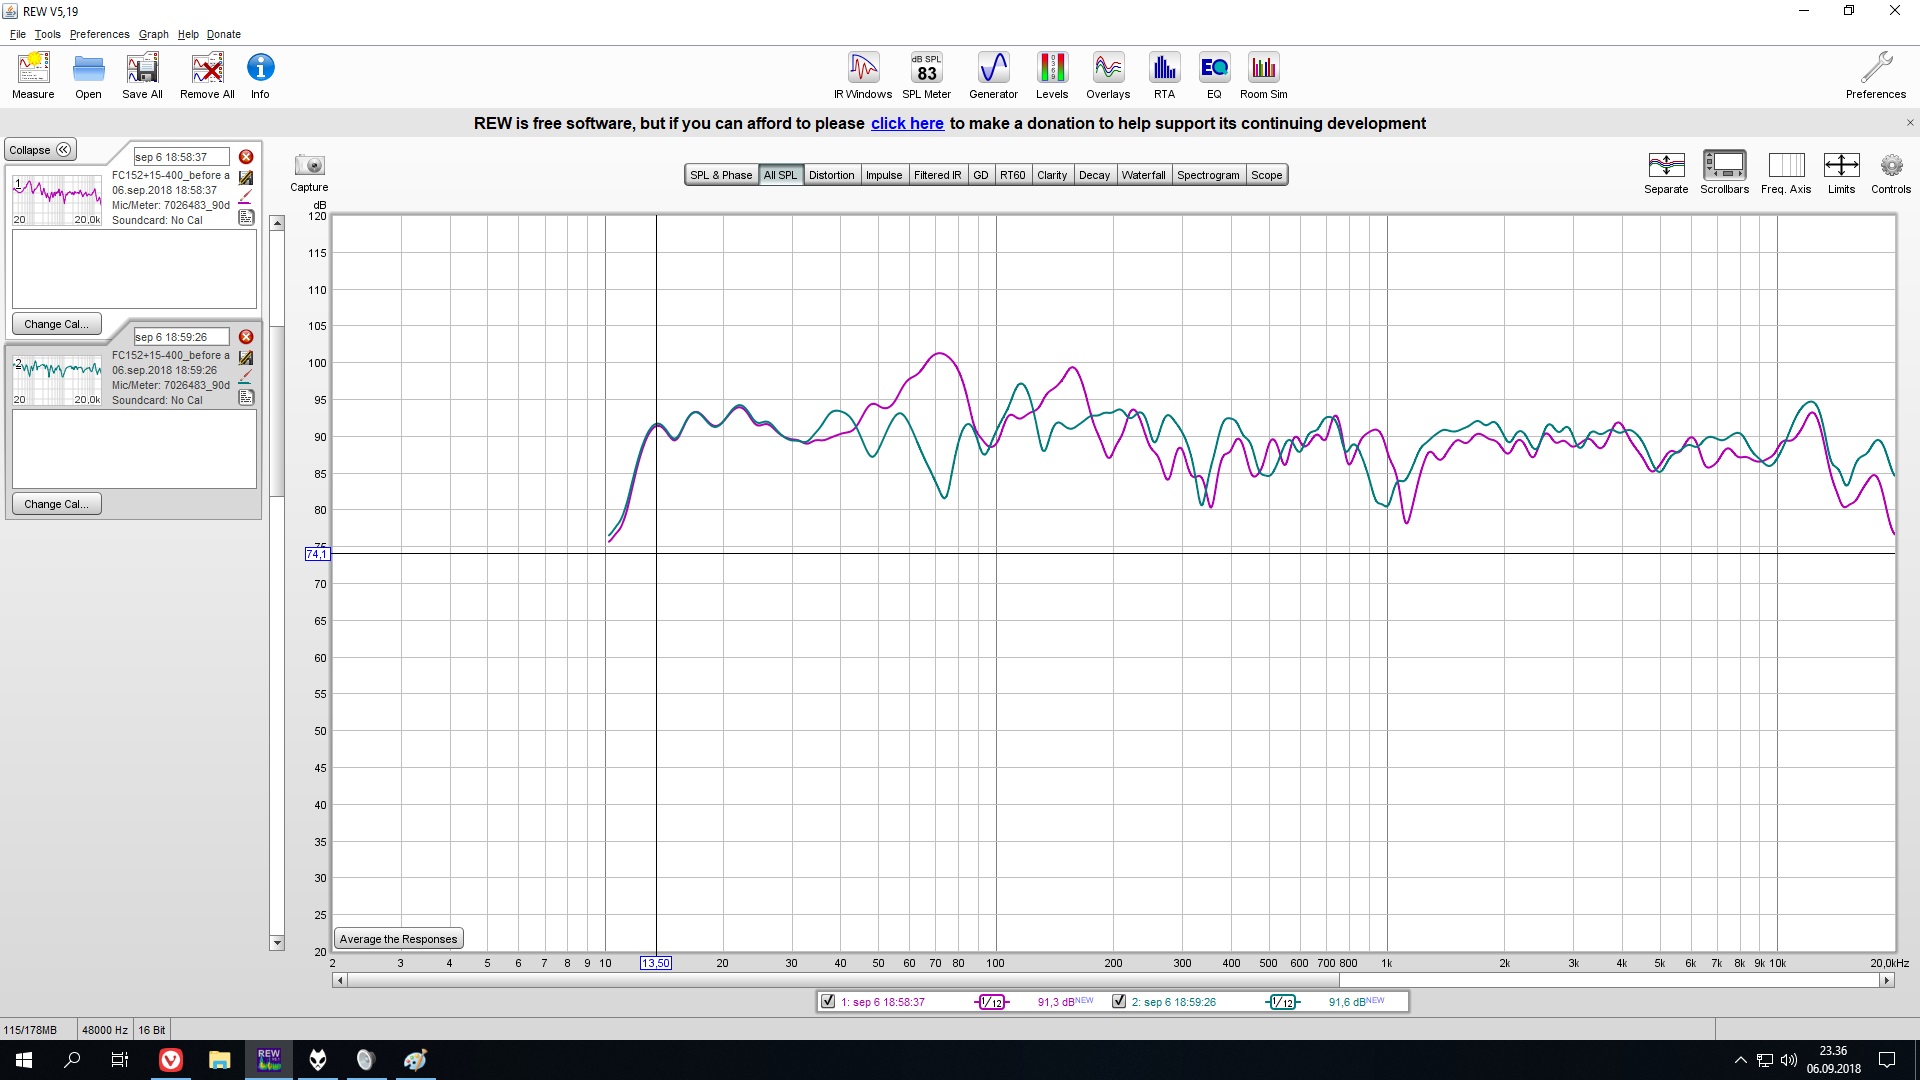Follow the 'click here' donation link
1920x1080 pixels.
[907, 124]
